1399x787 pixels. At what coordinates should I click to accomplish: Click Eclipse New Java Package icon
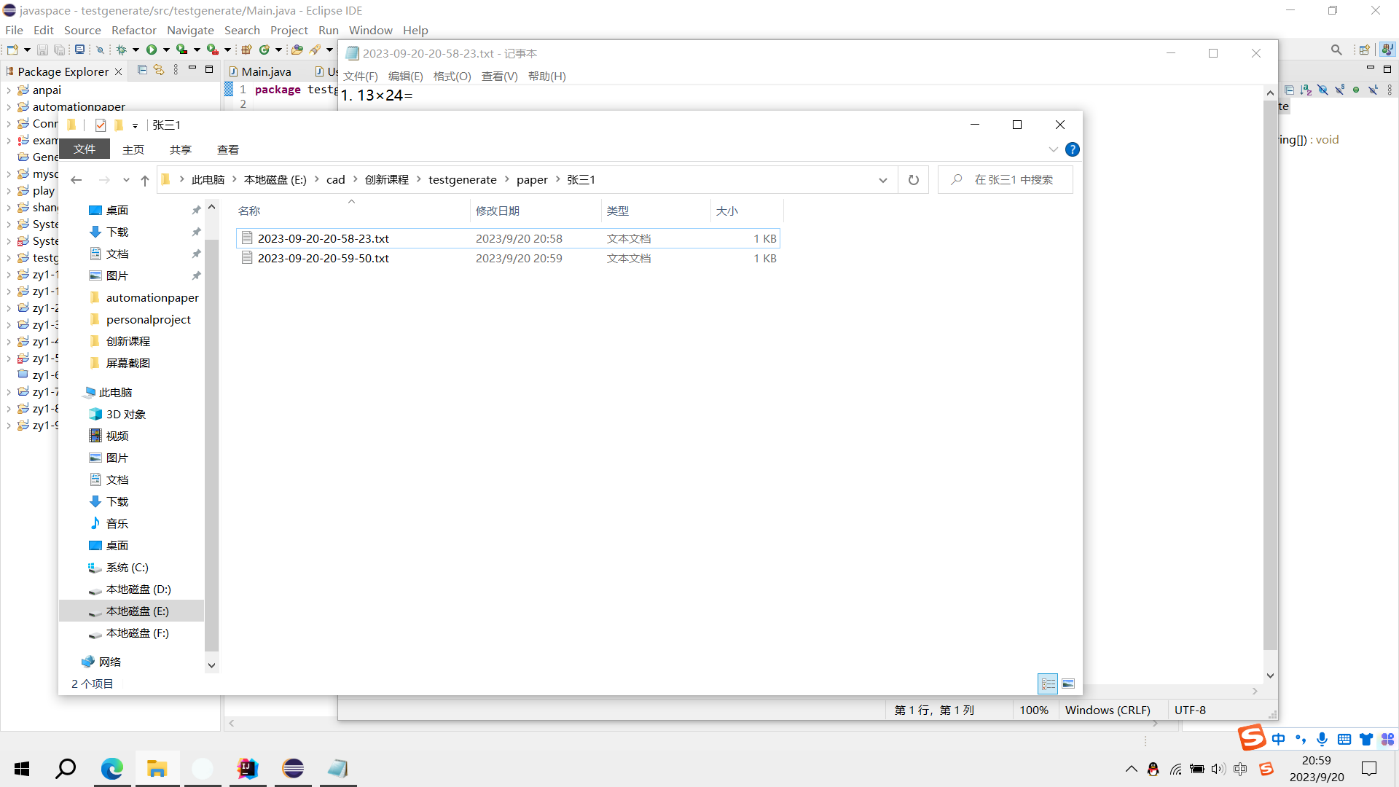coord(246,50)
